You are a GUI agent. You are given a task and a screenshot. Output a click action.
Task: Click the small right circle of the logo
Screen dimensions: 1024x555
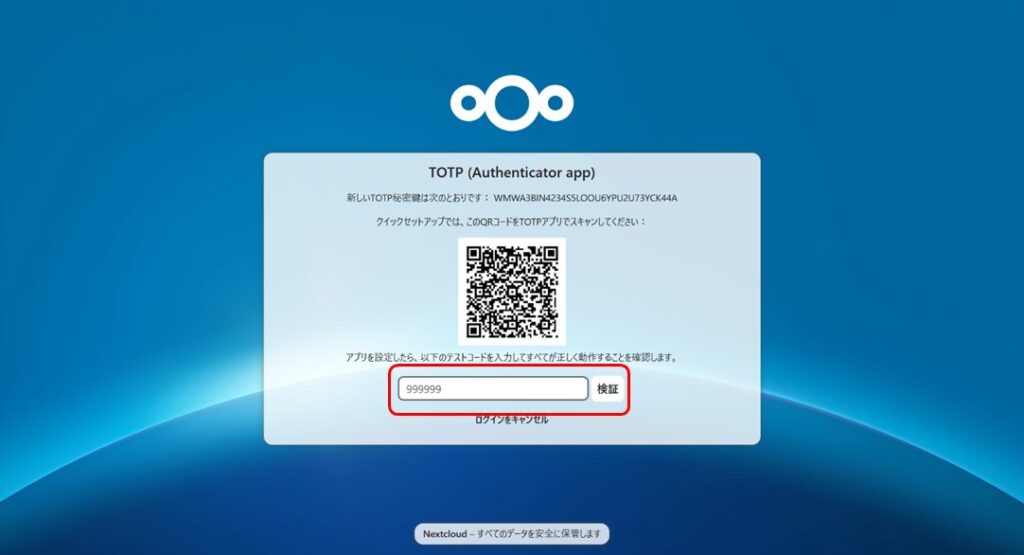556,103
